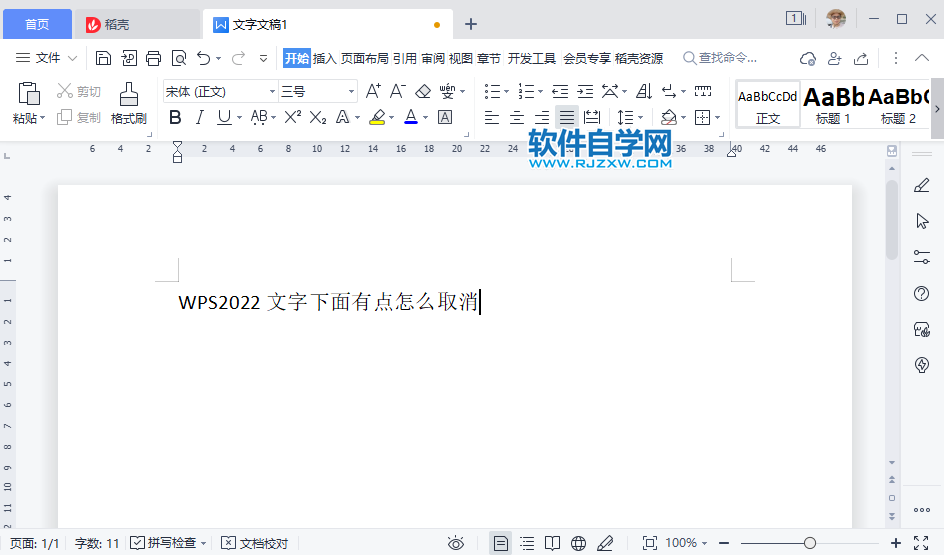
Task: Open the font name dropdown
Action: pyautogui.click(x=272, y=91)
